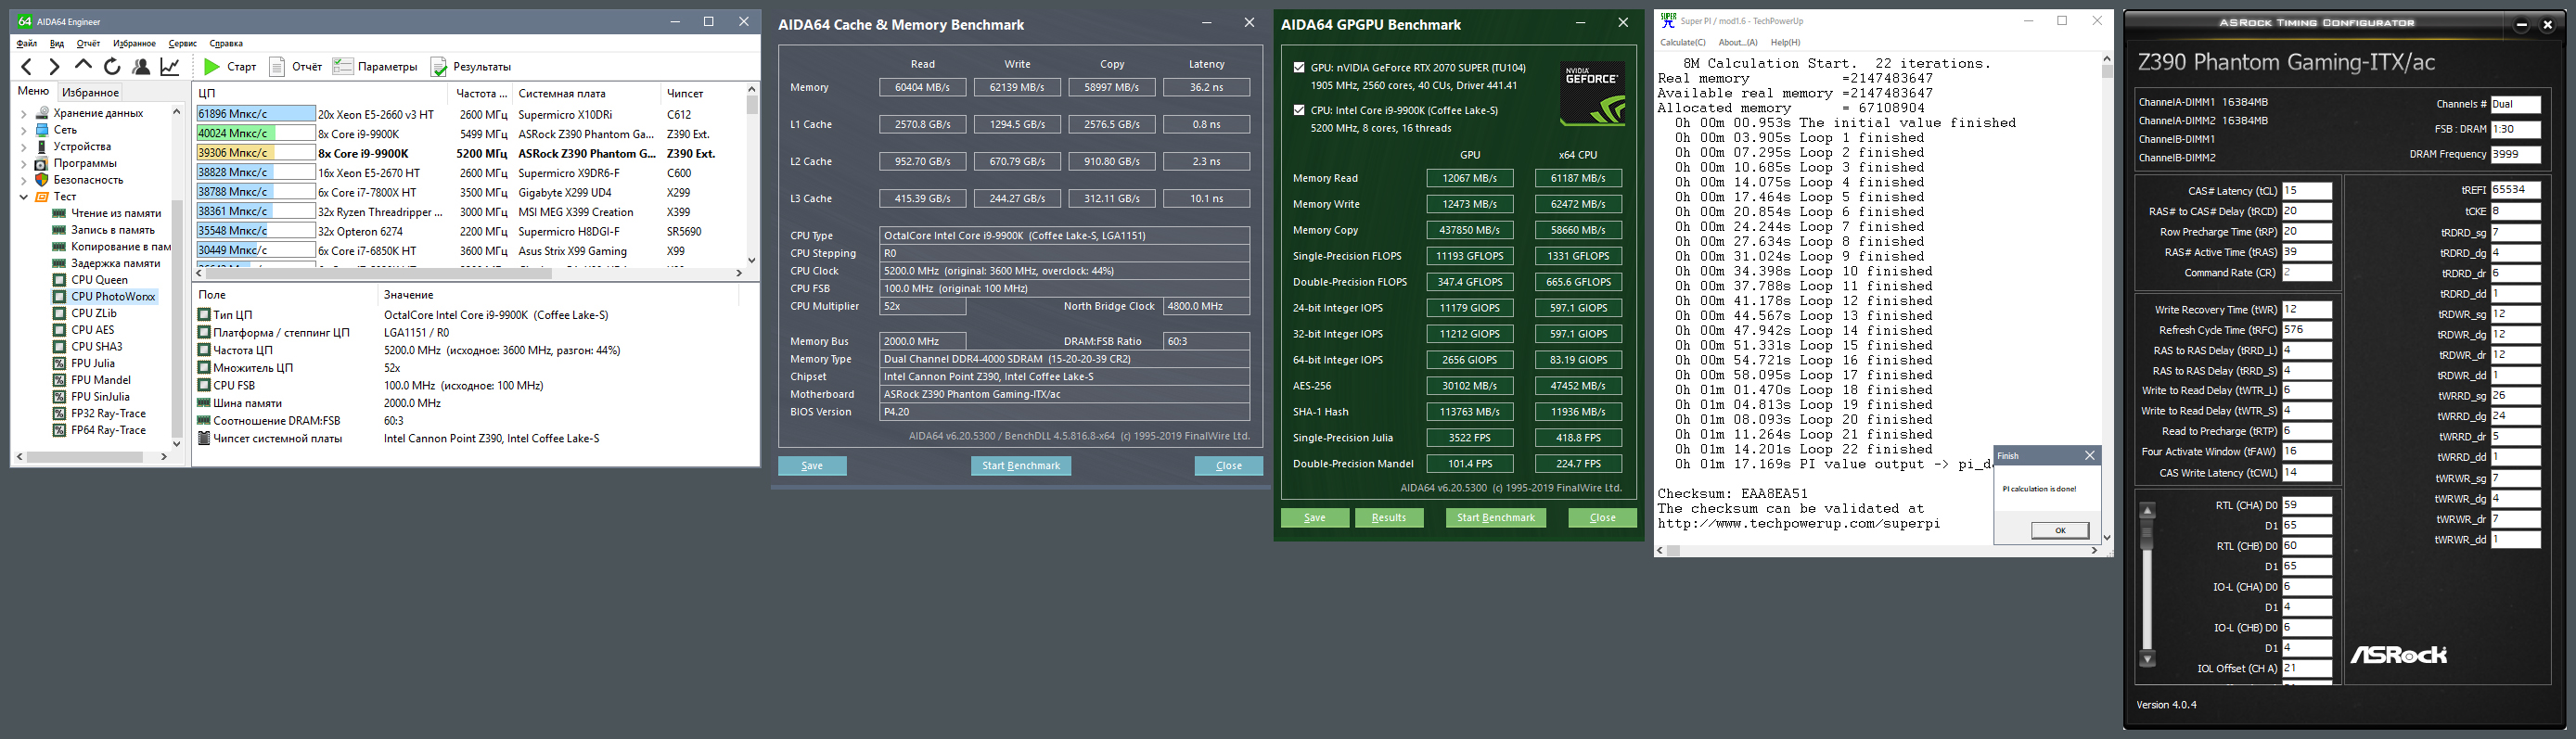This screenshot has height=739, width=2576.
Task: Go back with AIDA64 back arrow
Action: click(x=27, y=67)
